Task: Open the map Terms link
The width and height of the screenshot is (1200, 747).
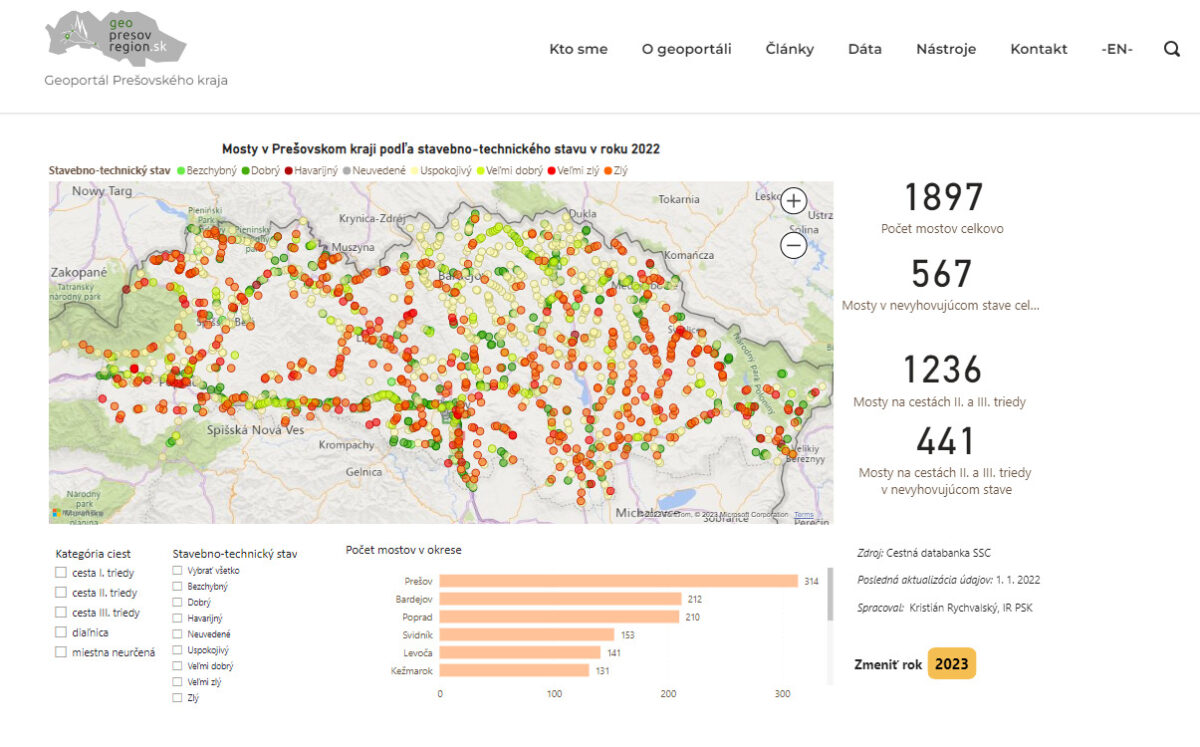Action: (x=804, y=515)
